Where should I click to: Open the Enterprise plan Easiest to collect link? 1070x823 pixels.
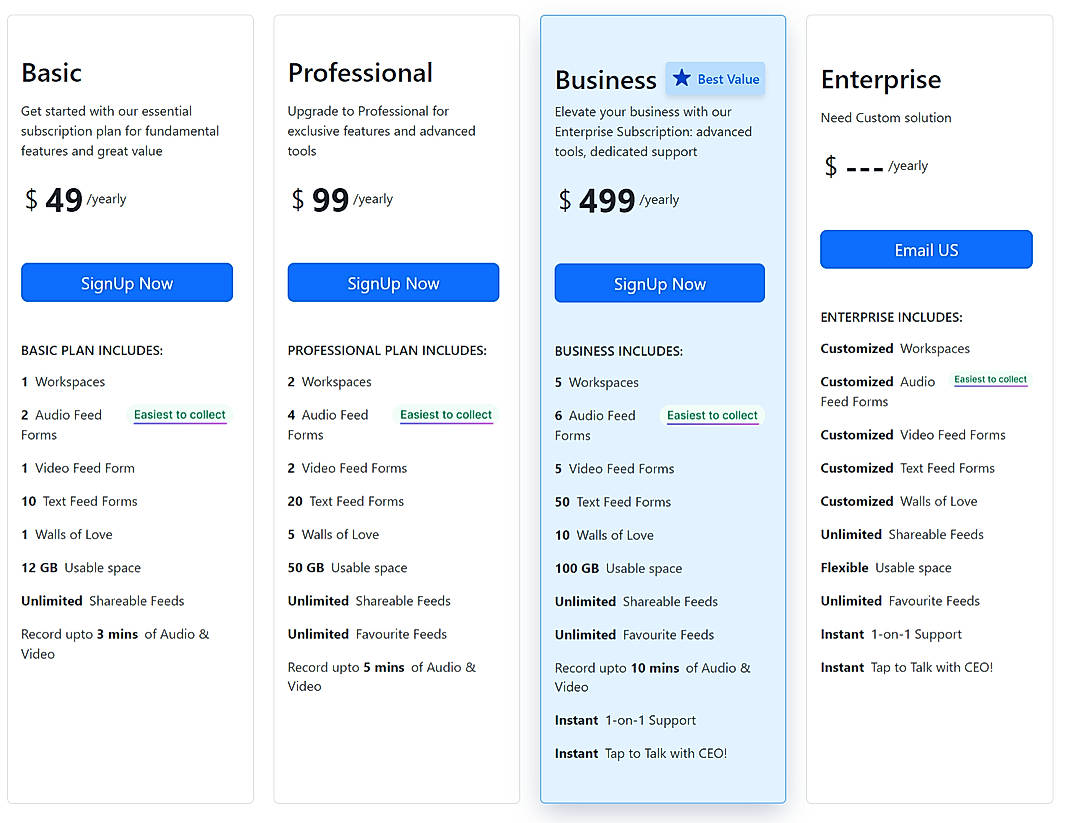point(990,380)
